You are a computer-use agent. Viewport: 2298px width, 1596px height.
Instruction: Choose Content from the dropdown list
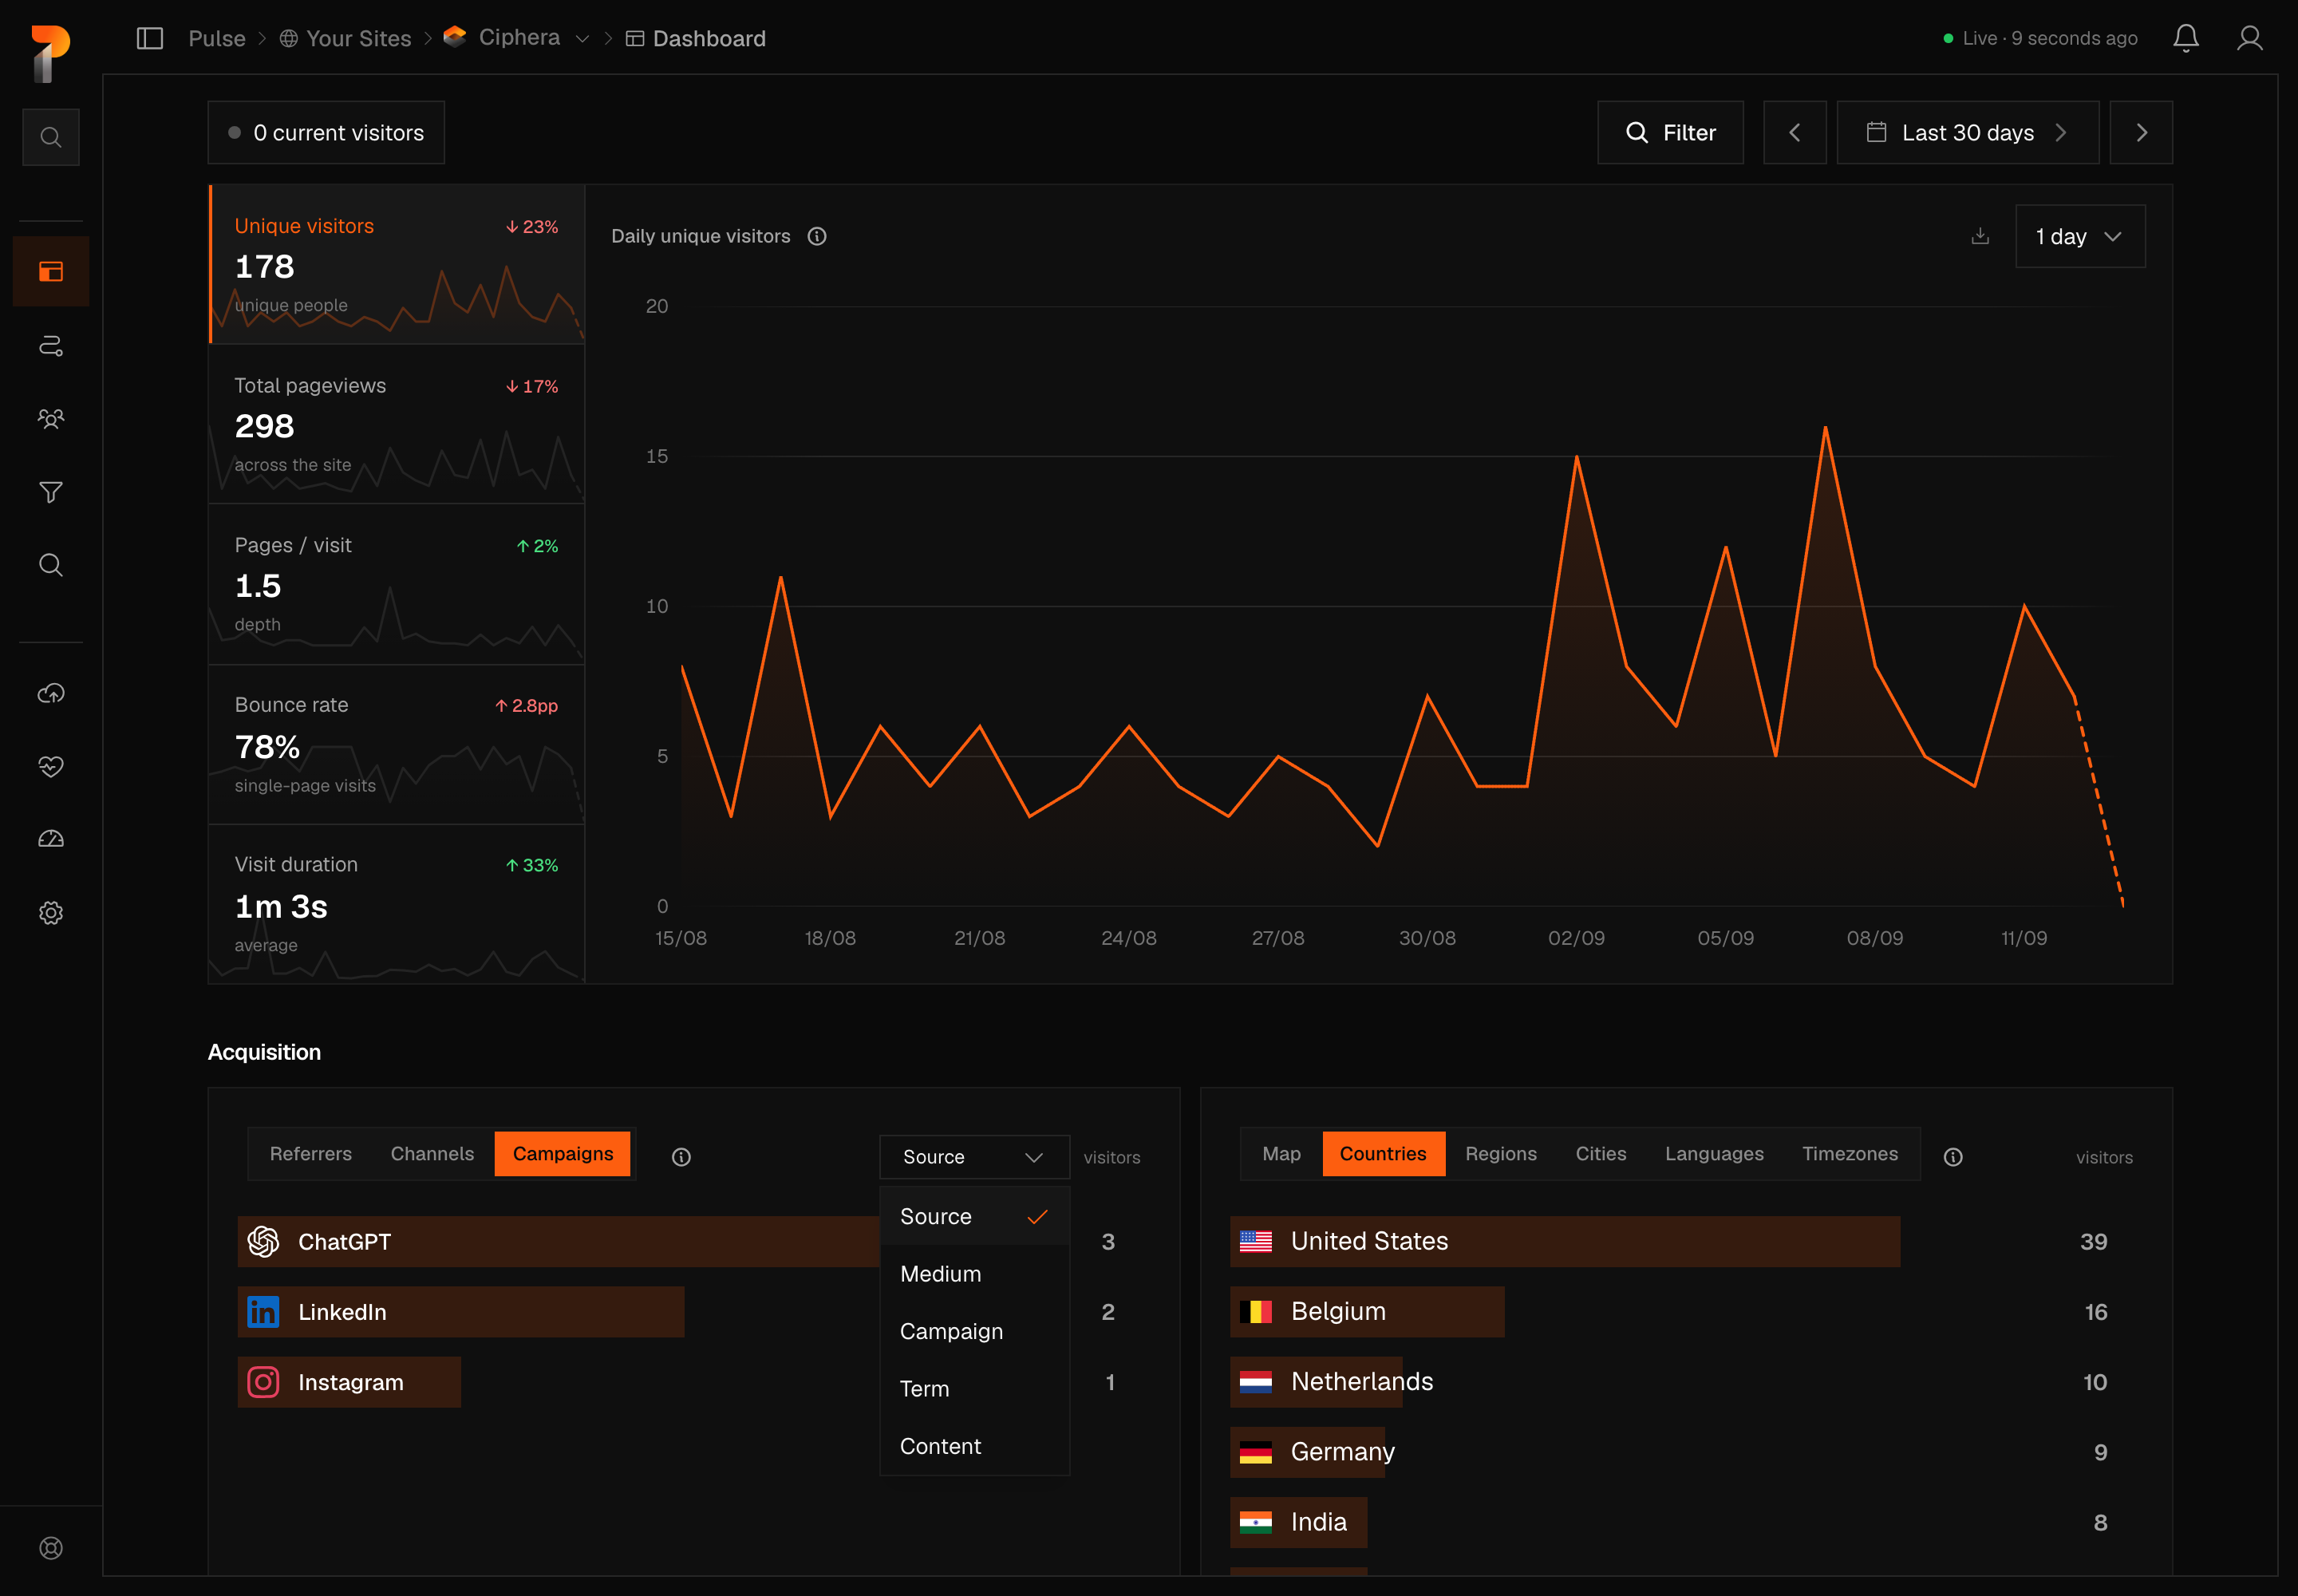974,1446
